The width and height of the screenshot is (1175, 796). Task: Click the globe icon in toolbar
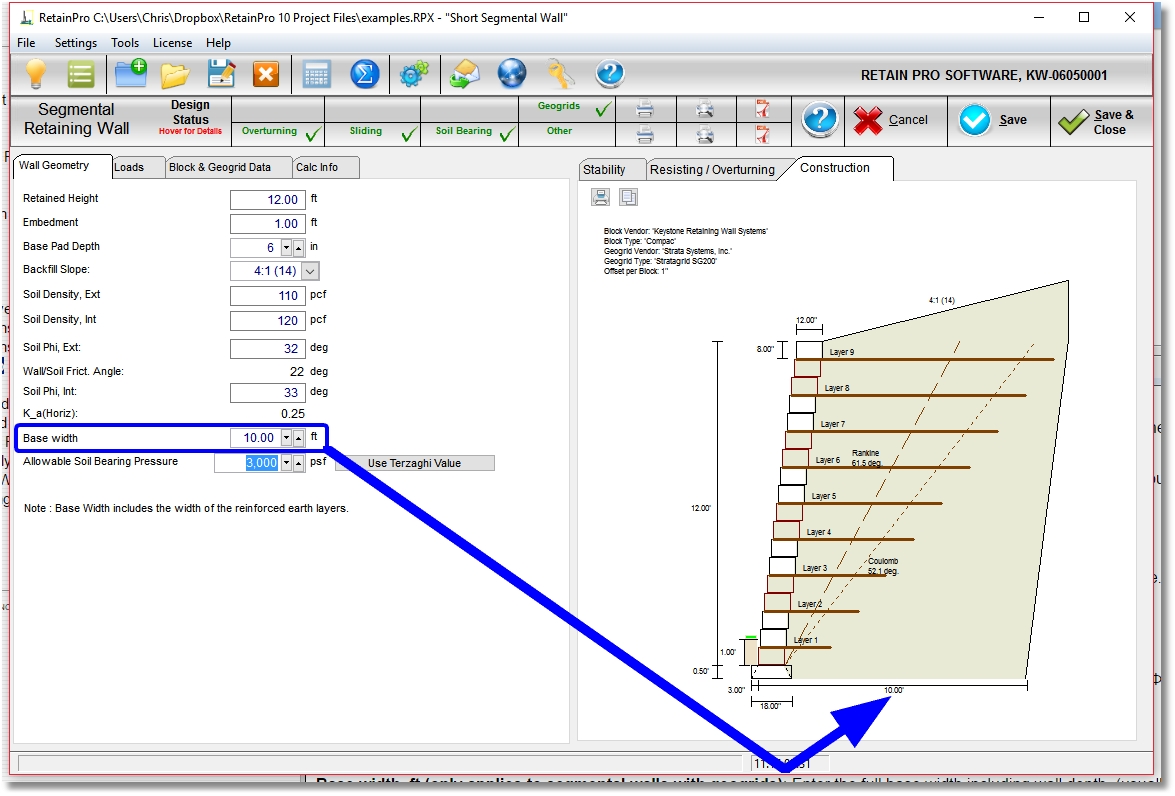512,74
